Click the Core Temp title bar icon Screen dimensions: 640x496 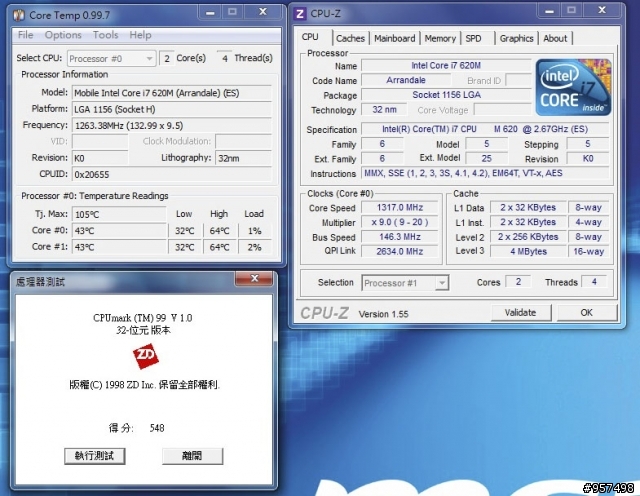coord(19,15)
